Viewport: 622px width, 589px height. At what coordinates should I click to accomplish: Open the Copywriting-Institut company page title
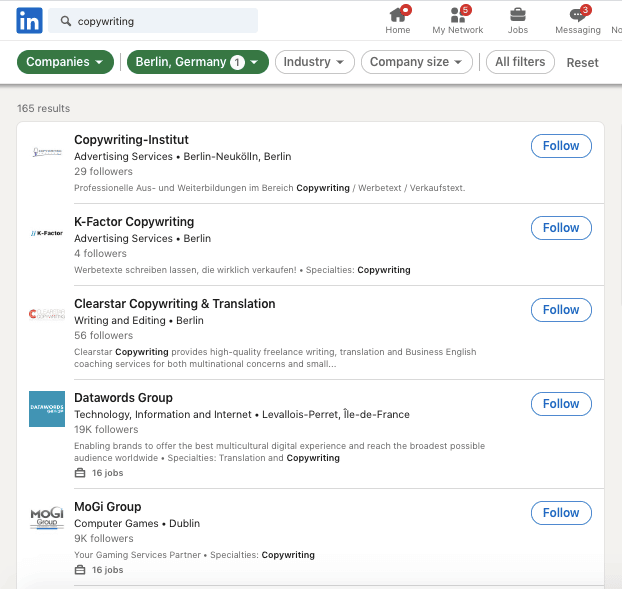pos(131,140)
